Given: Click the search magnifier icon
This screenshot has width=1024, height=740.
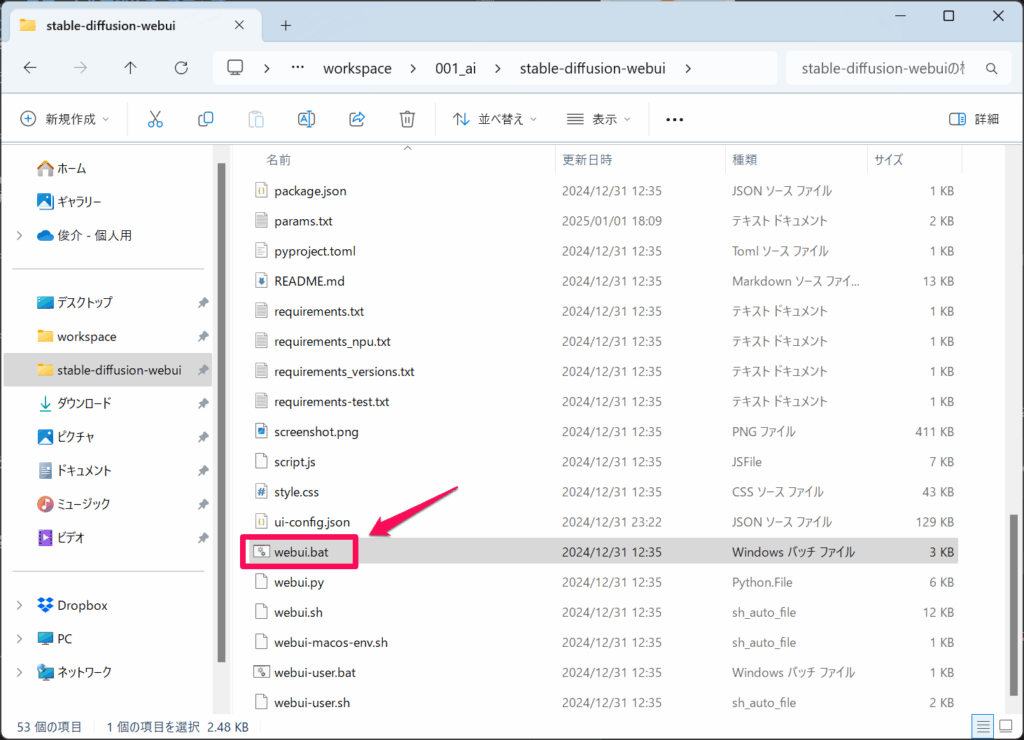Looking at the screenshot, I should coord(991,69).
